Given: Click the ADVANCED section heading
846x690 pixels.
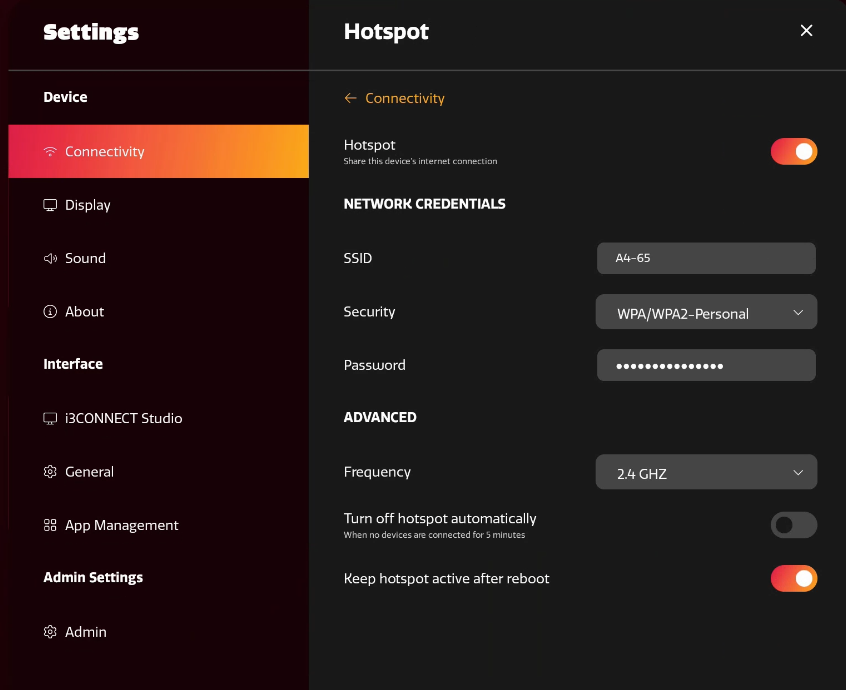Looking at the screenshot, I should pyautogui.click(x=380, y=418).
